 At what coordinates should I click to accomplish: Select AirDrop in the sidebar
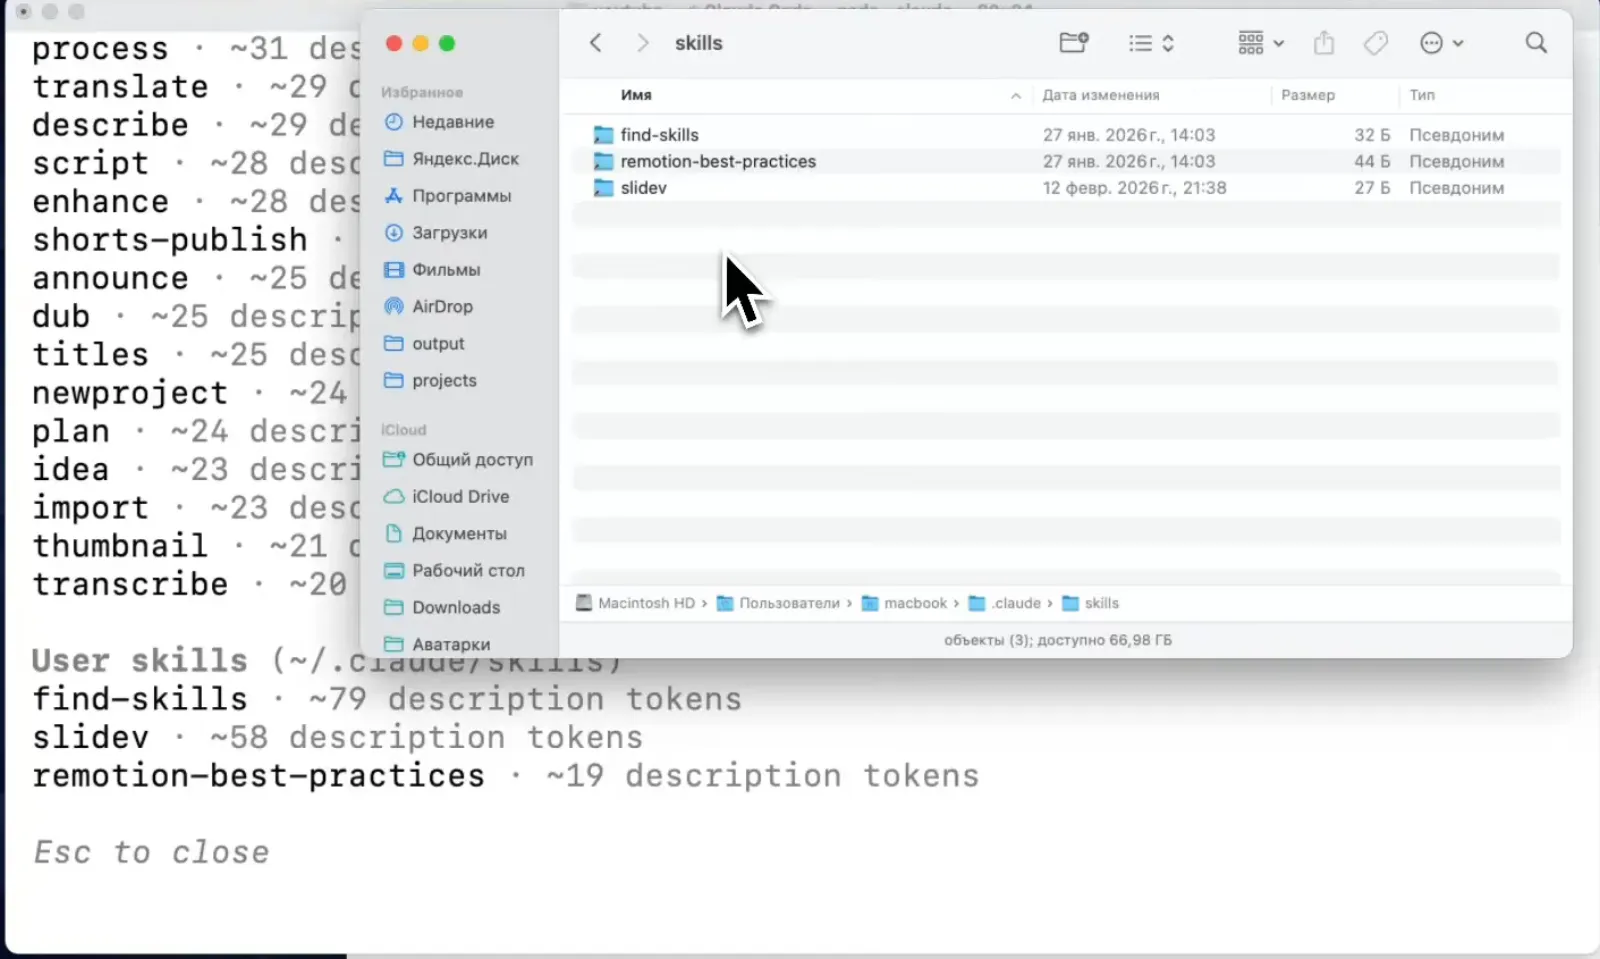click(428, 307)
